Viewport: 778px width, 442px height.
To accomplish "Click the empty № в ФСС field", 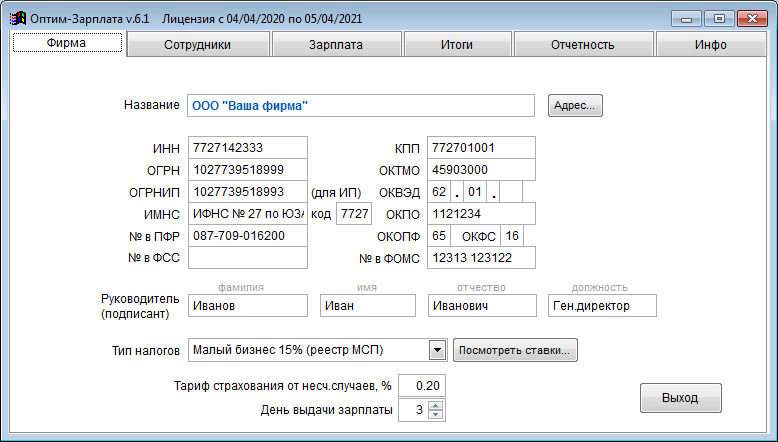I will 248,258.
